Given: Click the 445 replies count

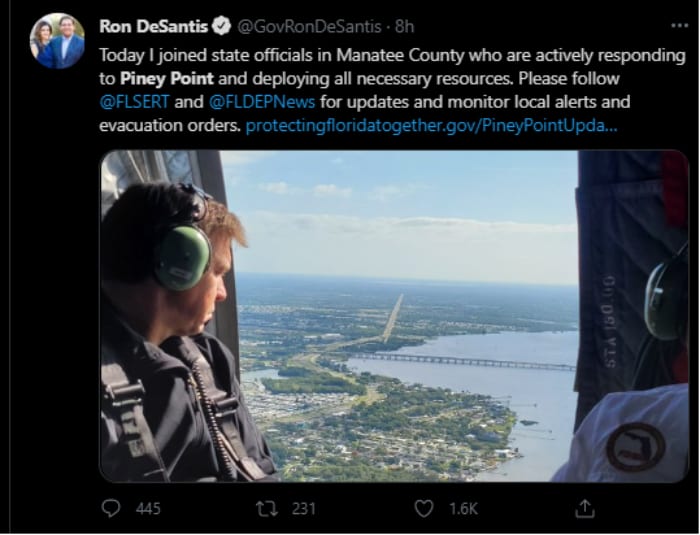Looking at the screenshot, I should pyautogui.click(x=148, y=509).
